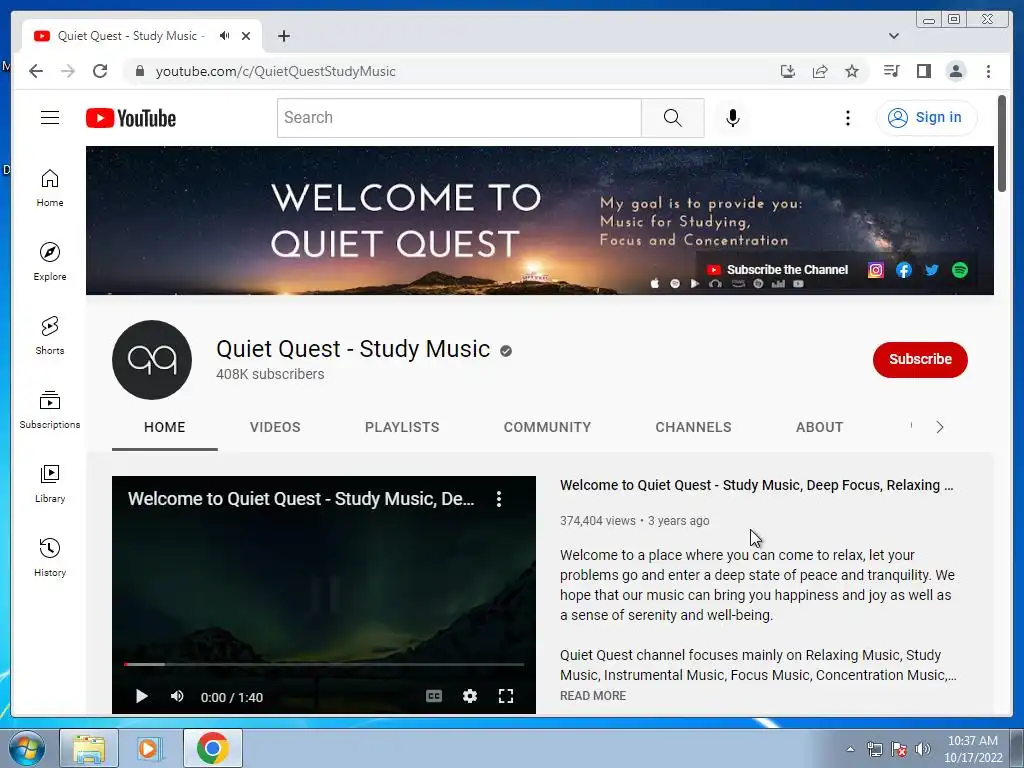Open the Instagram link on banner

coord(876,270)
